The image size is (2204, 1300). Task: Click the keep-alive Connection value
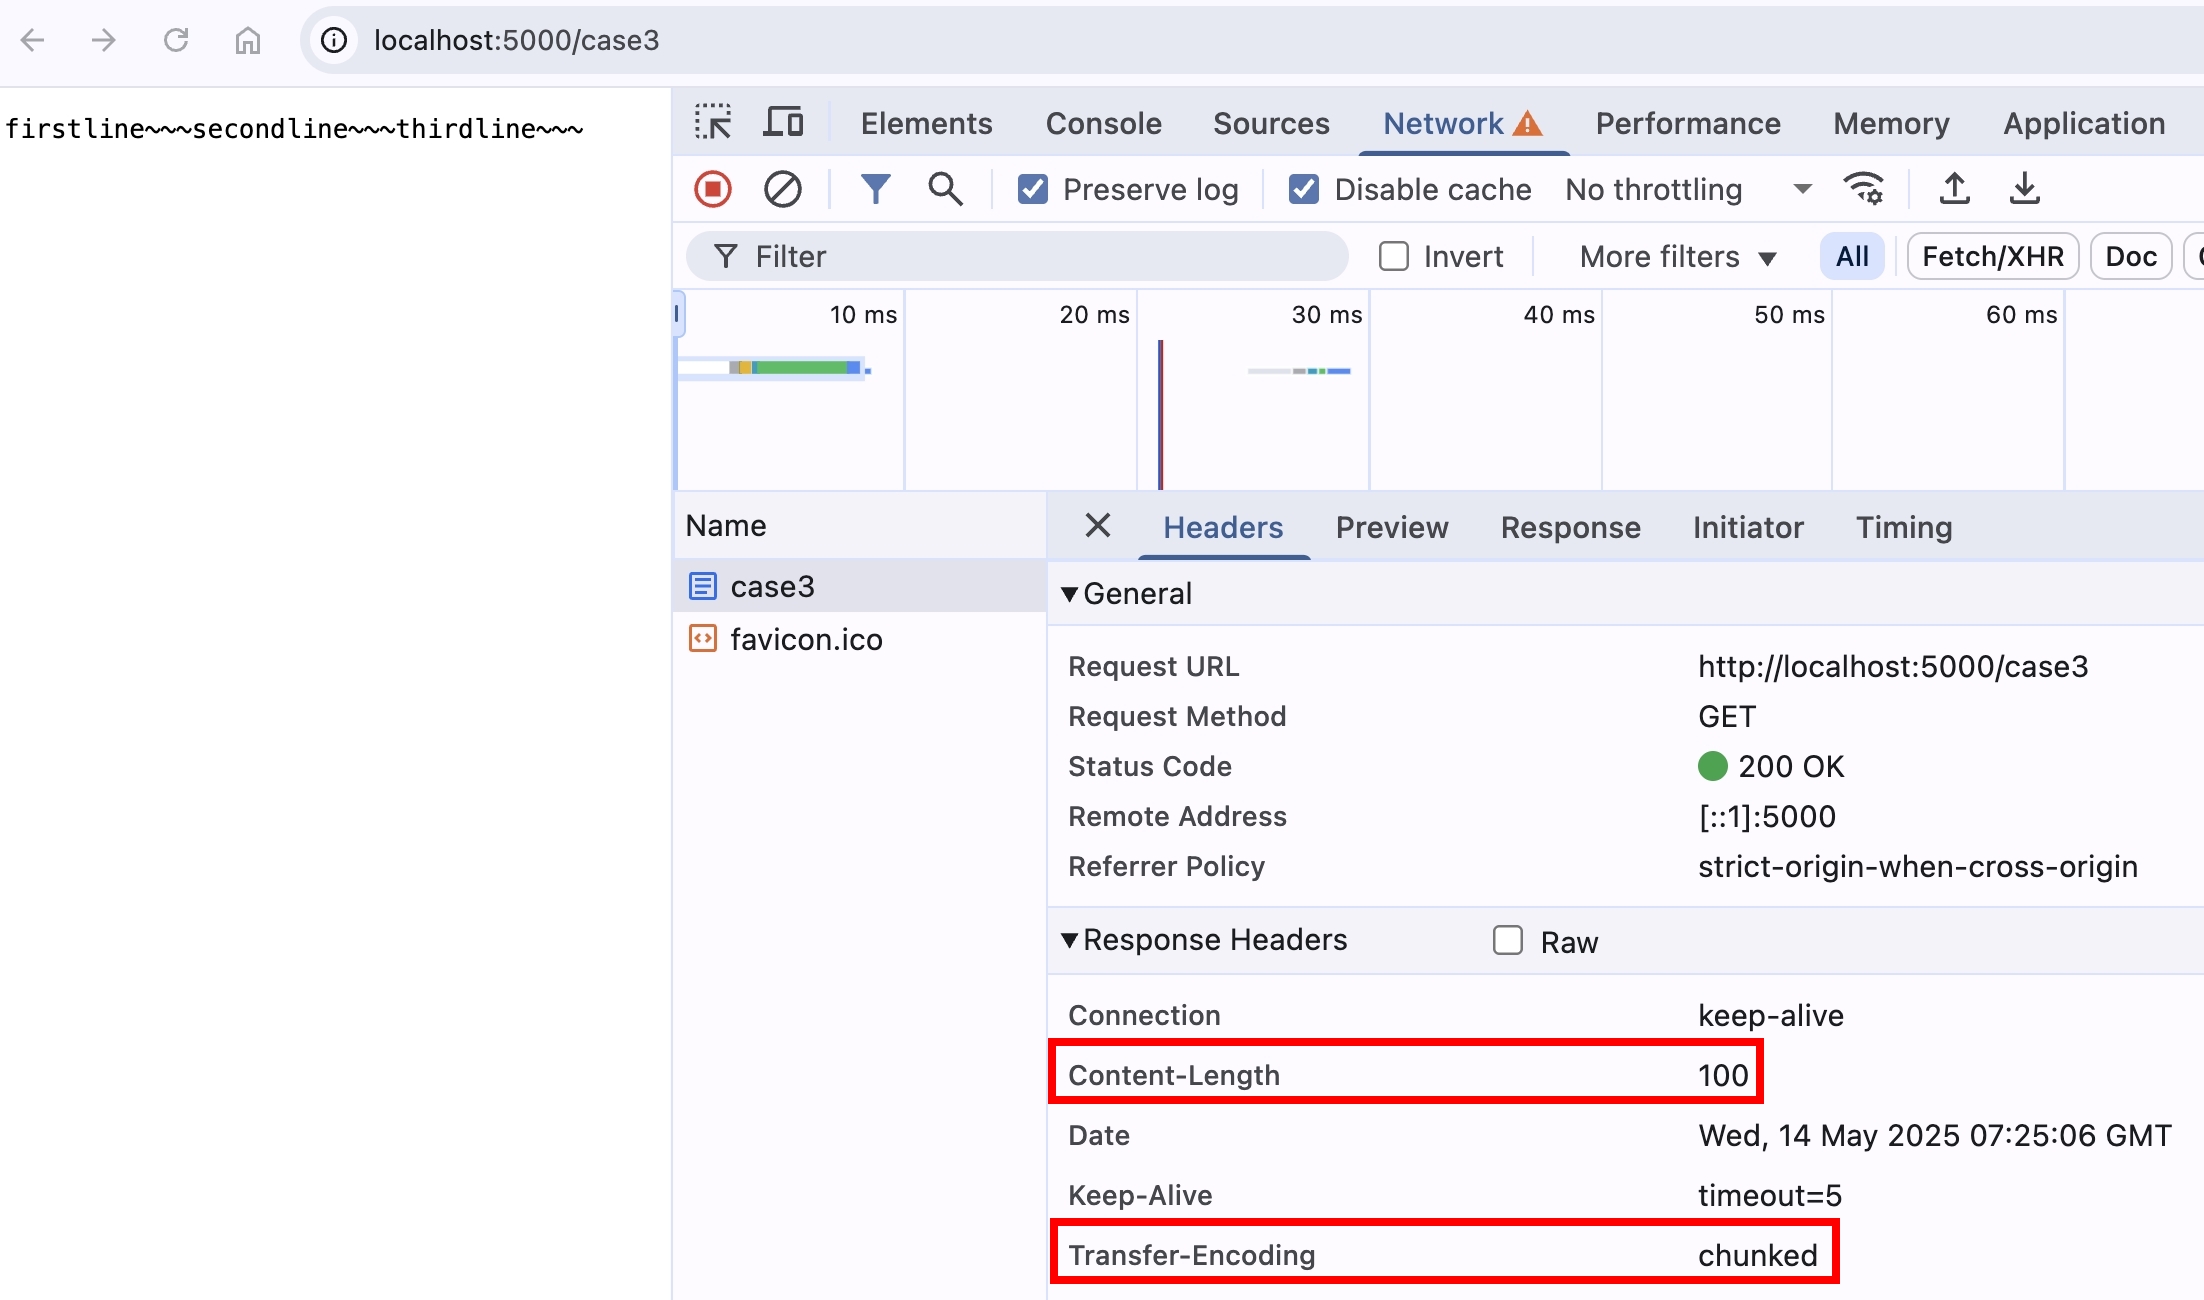point(1771,1016)
